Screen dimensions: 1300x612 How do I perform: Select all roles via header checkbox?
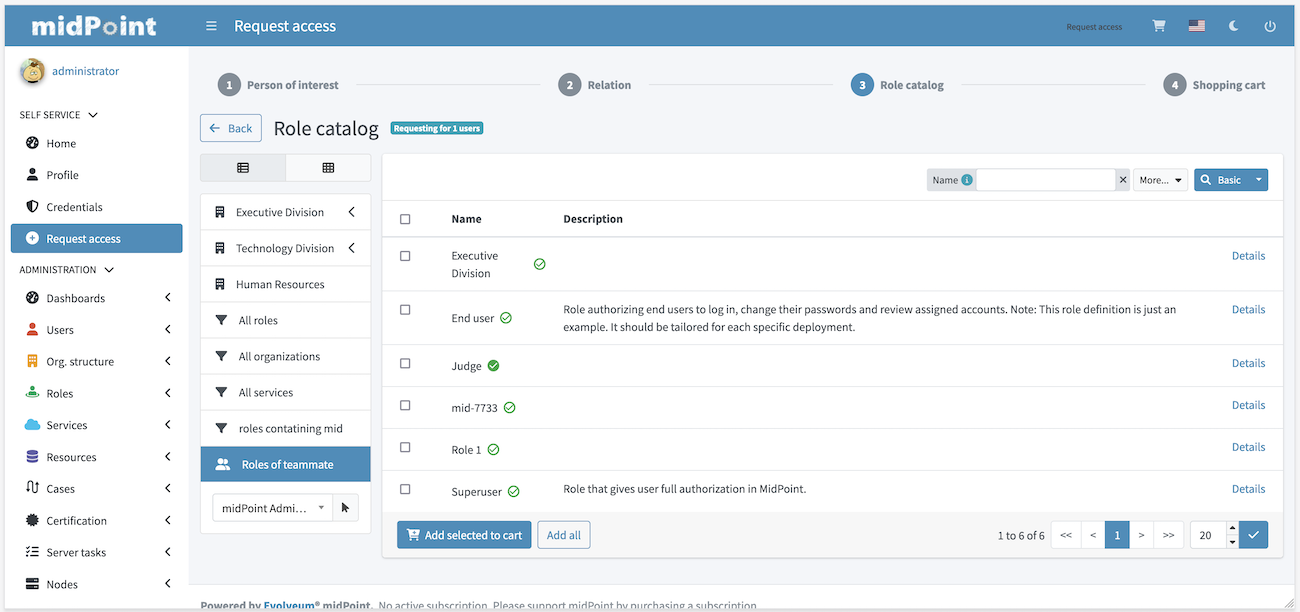(405, 219)
